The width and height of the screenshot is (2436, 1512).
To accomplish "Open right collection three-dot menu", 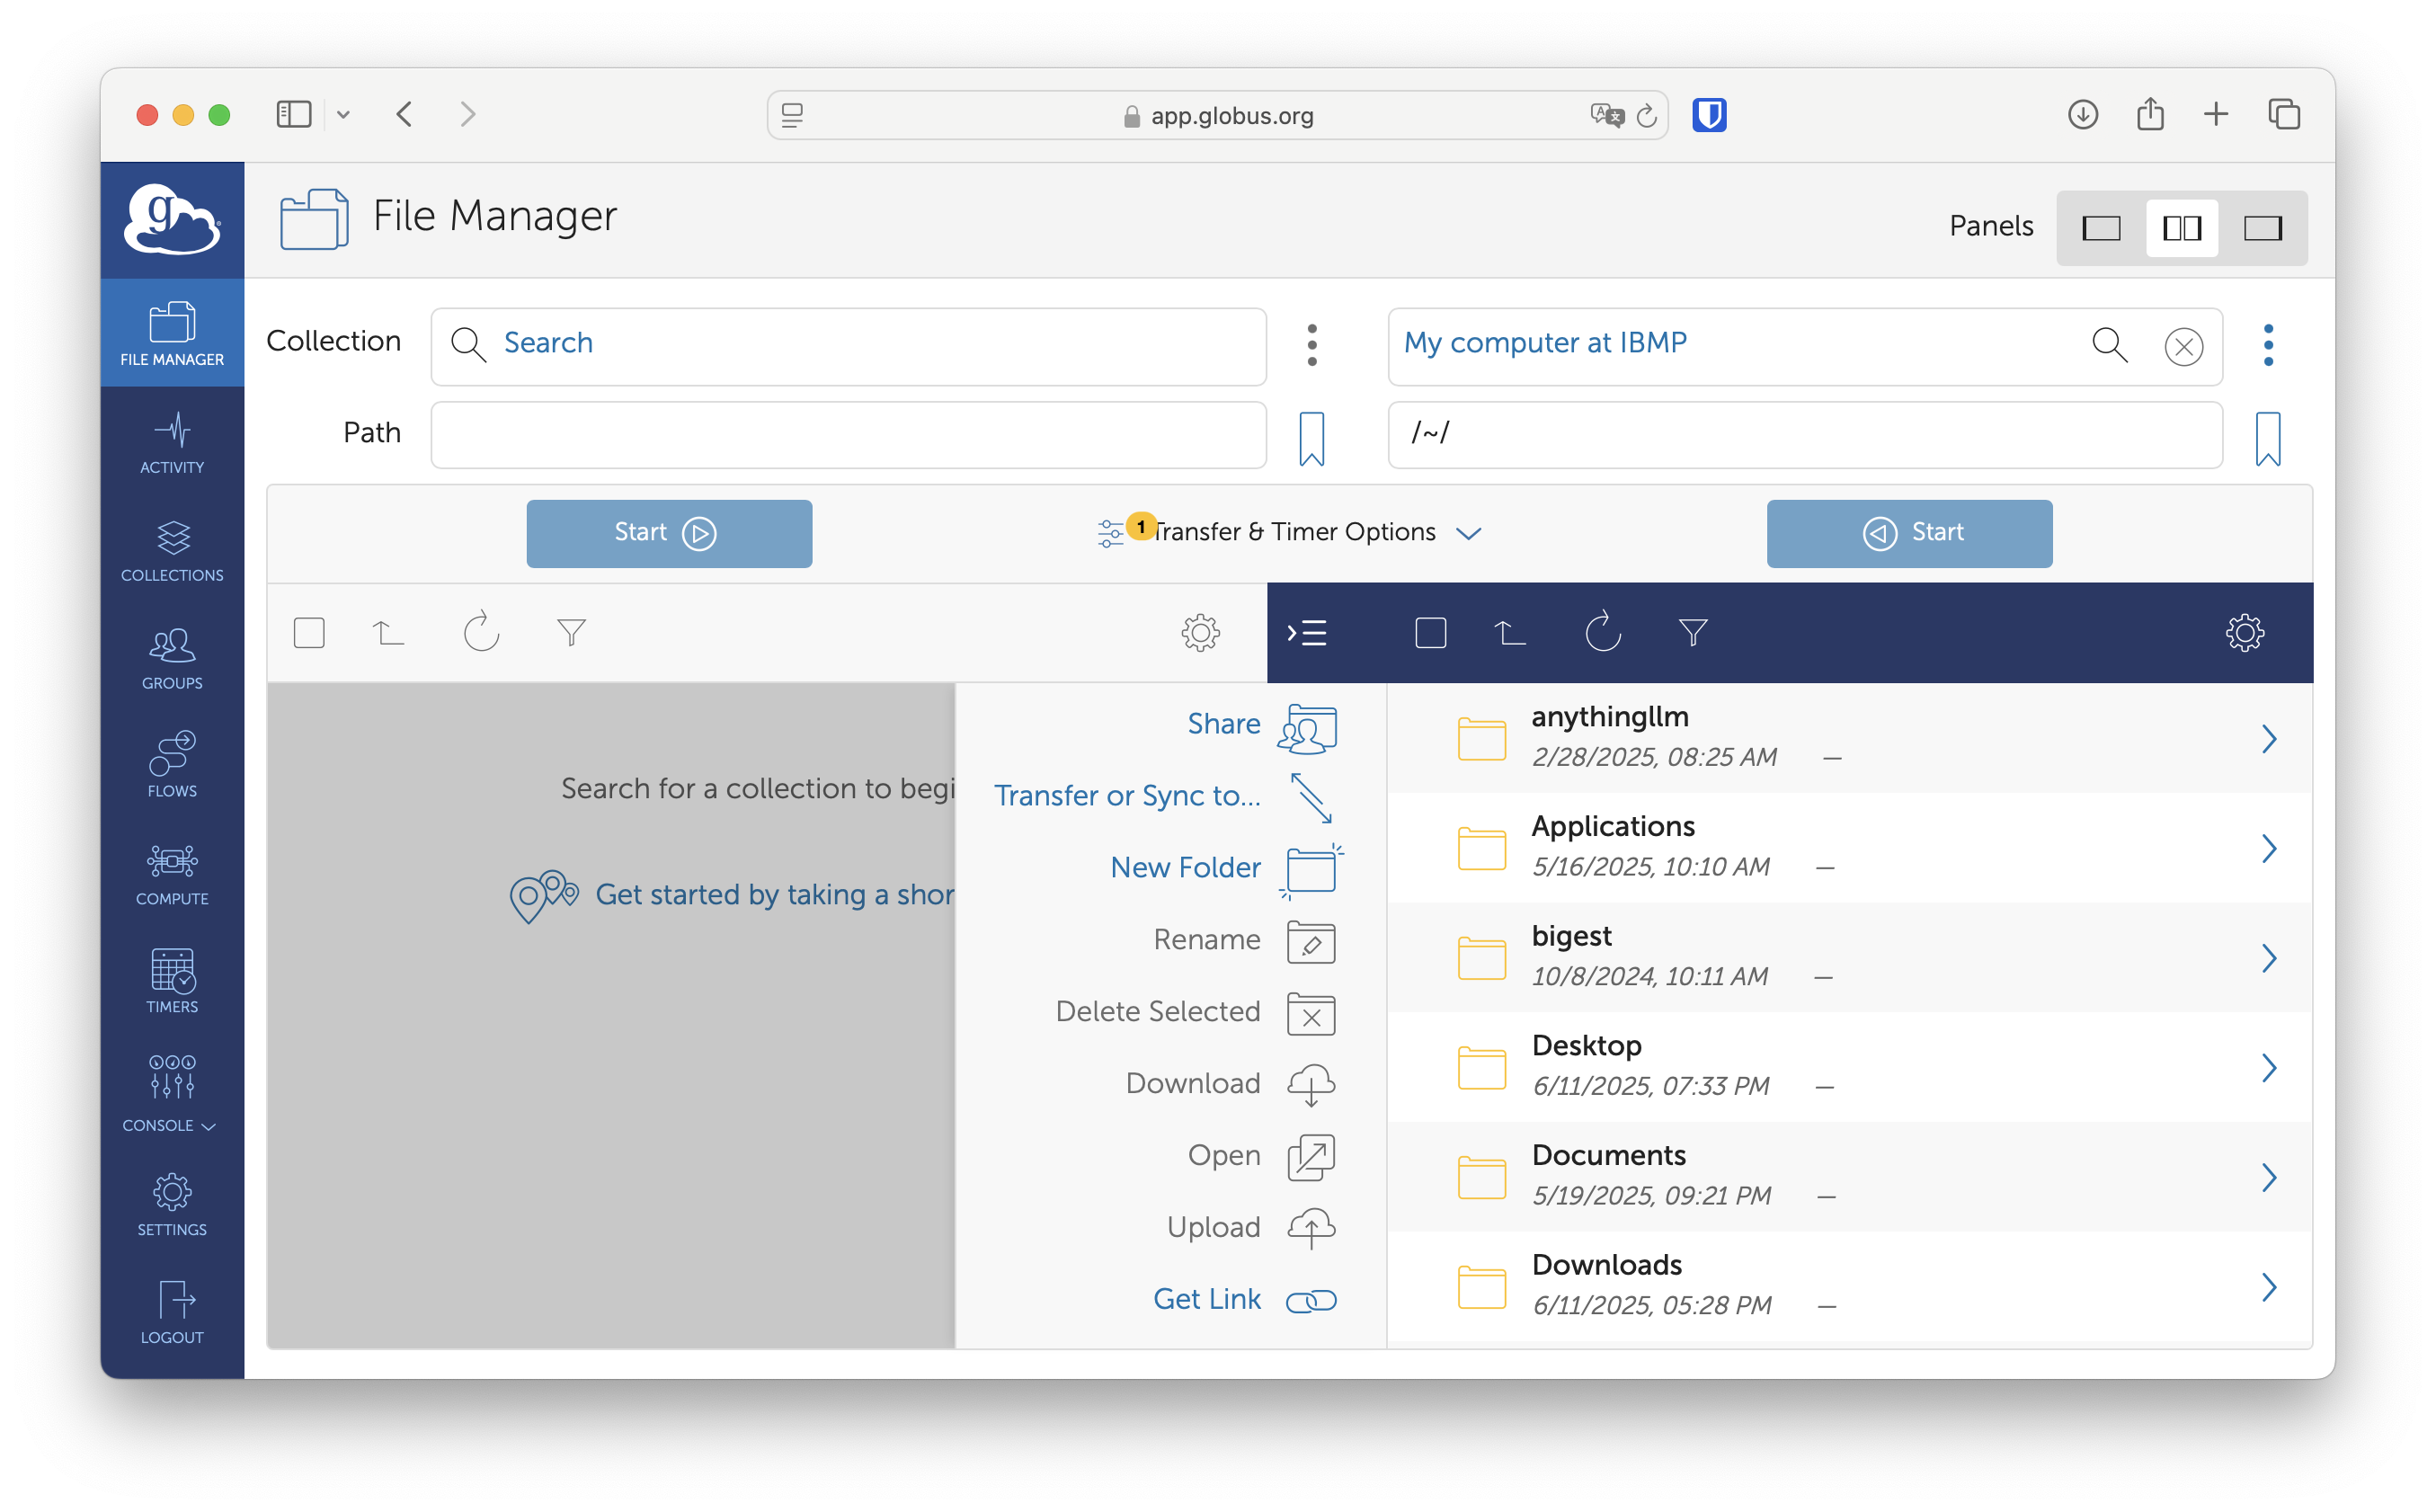I will [2267, 345].
